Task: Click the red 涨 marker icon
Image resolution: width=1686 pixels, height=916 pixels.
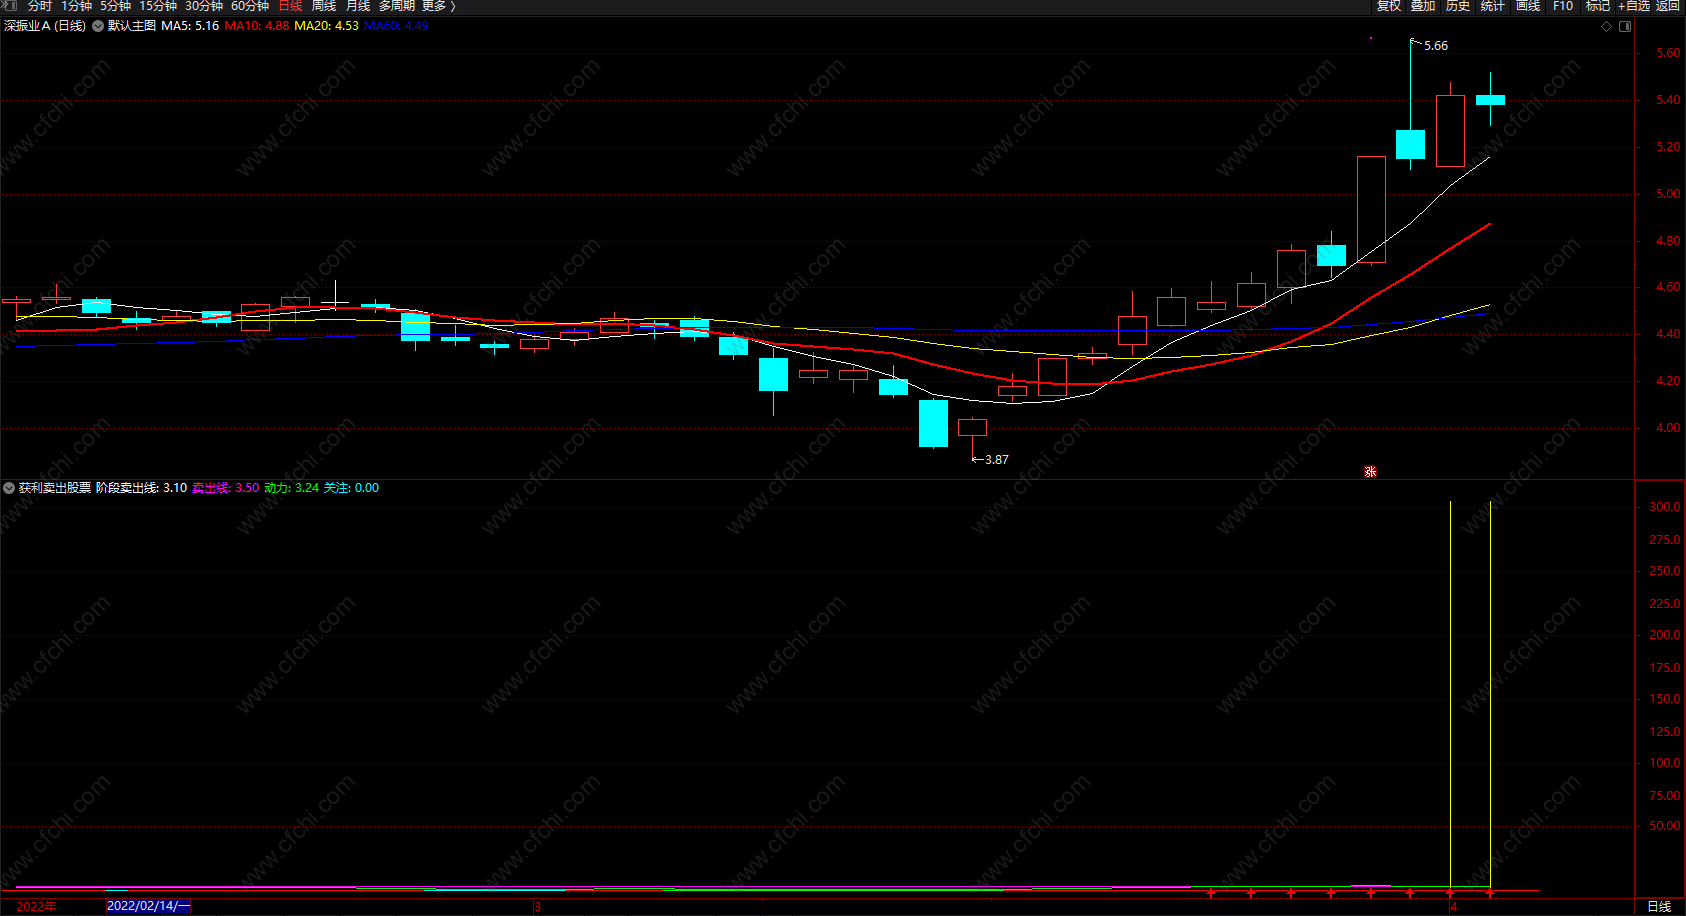Action: tap(1370, 471)
